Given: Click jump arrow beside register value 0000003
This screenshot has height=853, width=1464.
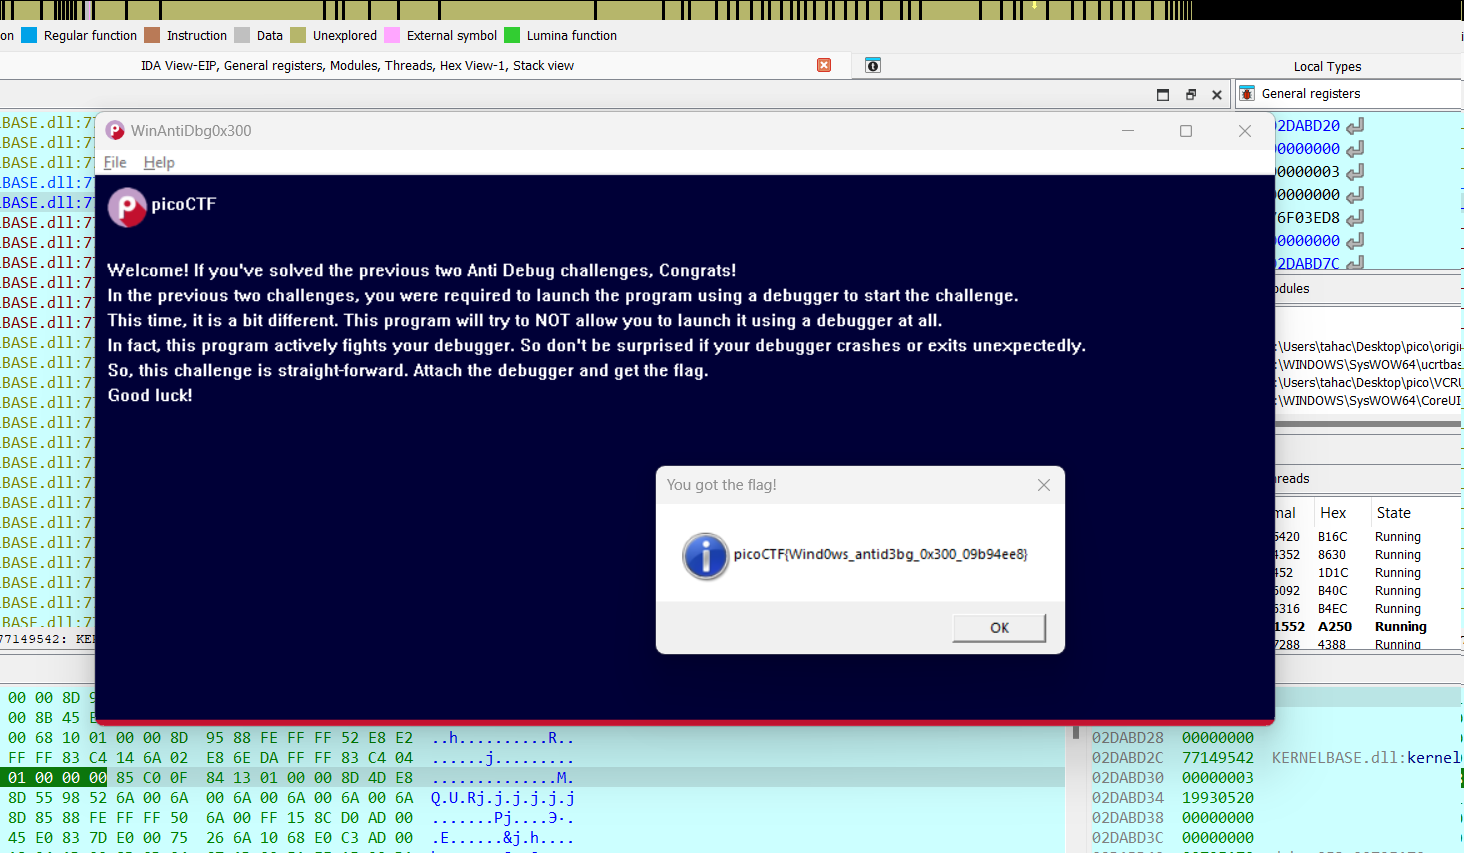Looking at the screenshot, I should (x=1355, y=173).
